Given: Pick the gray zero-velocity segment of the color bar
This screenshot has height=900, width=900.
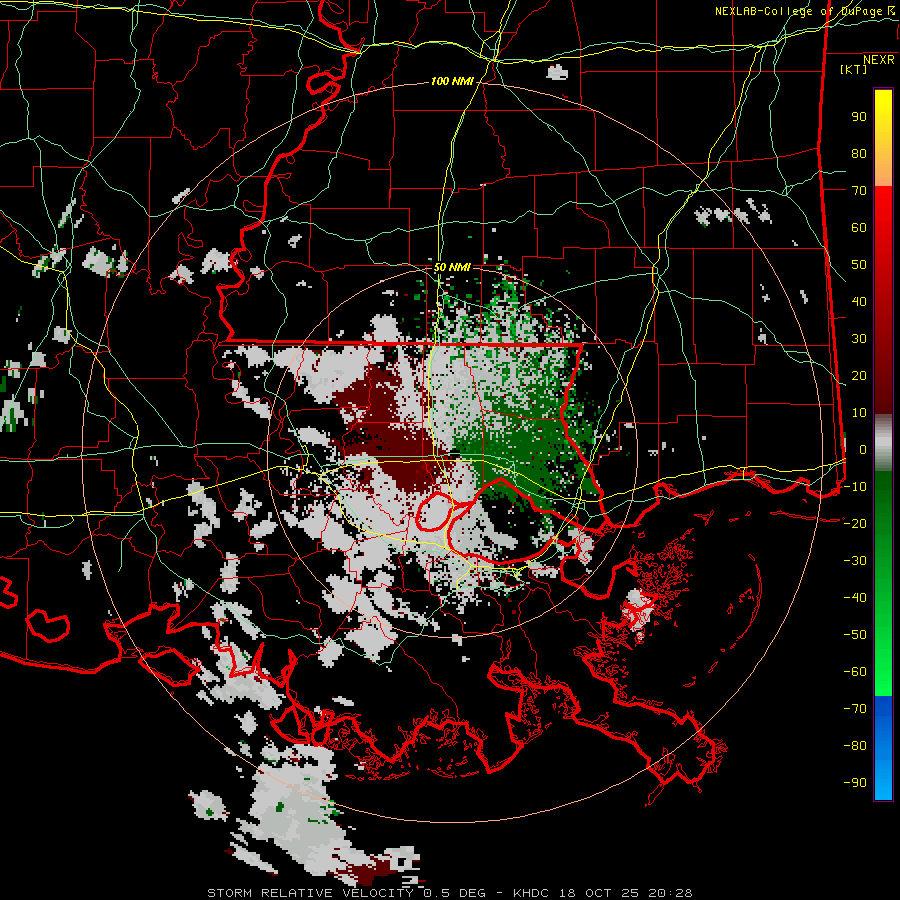Looking at the screenshot, I should (883, 443).
